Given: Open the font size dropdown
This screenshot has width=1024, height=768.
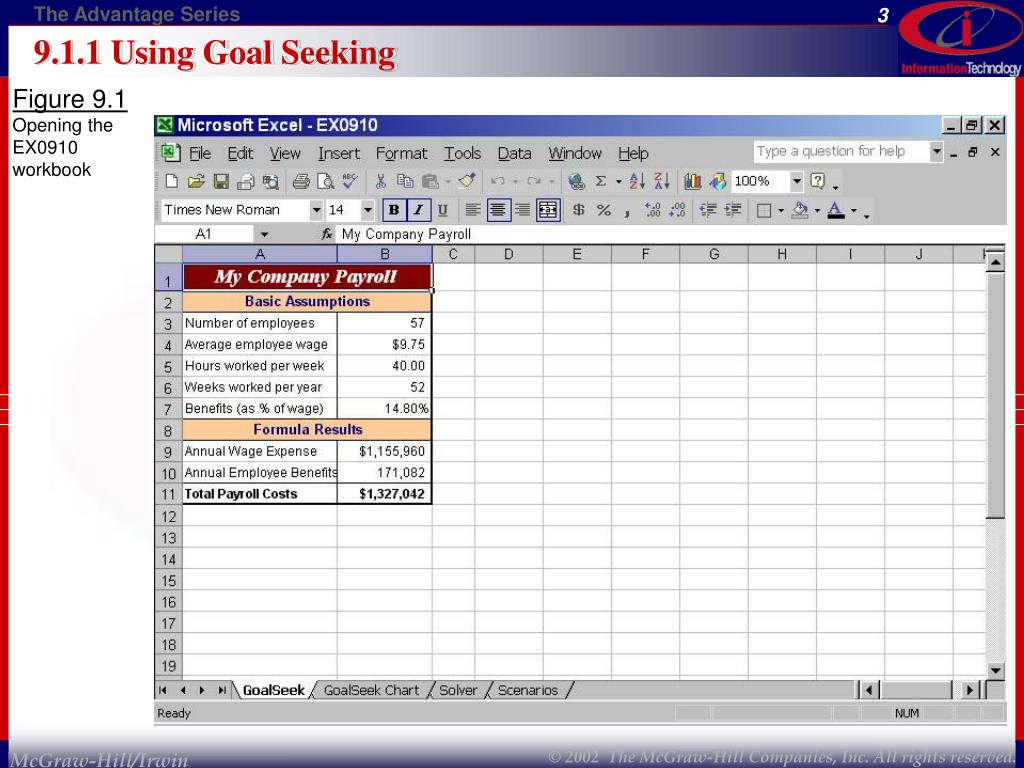Looking at the screenshot, I should point(367,210).
